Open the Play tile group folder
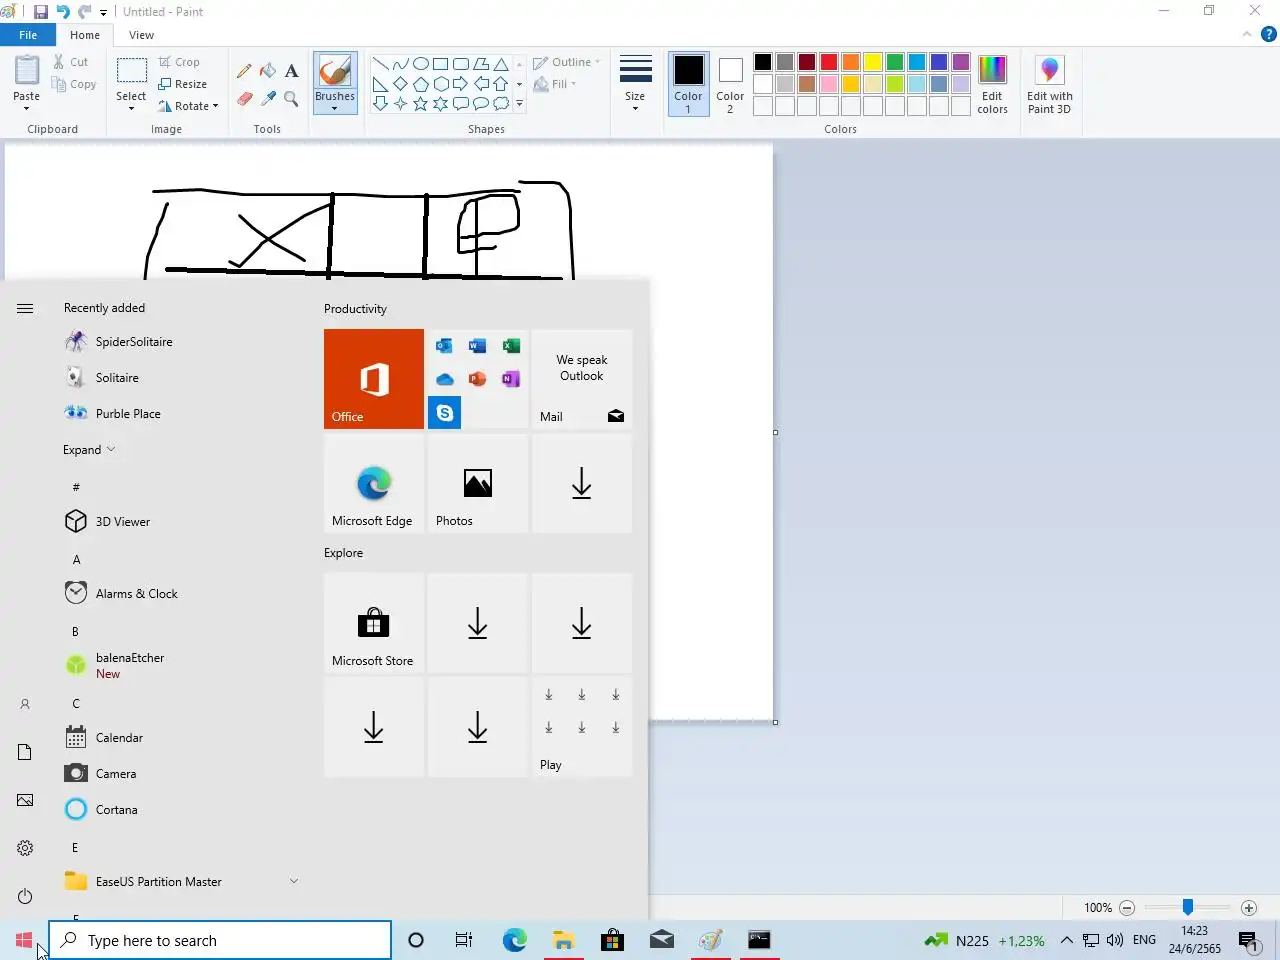 click(582, 727)
